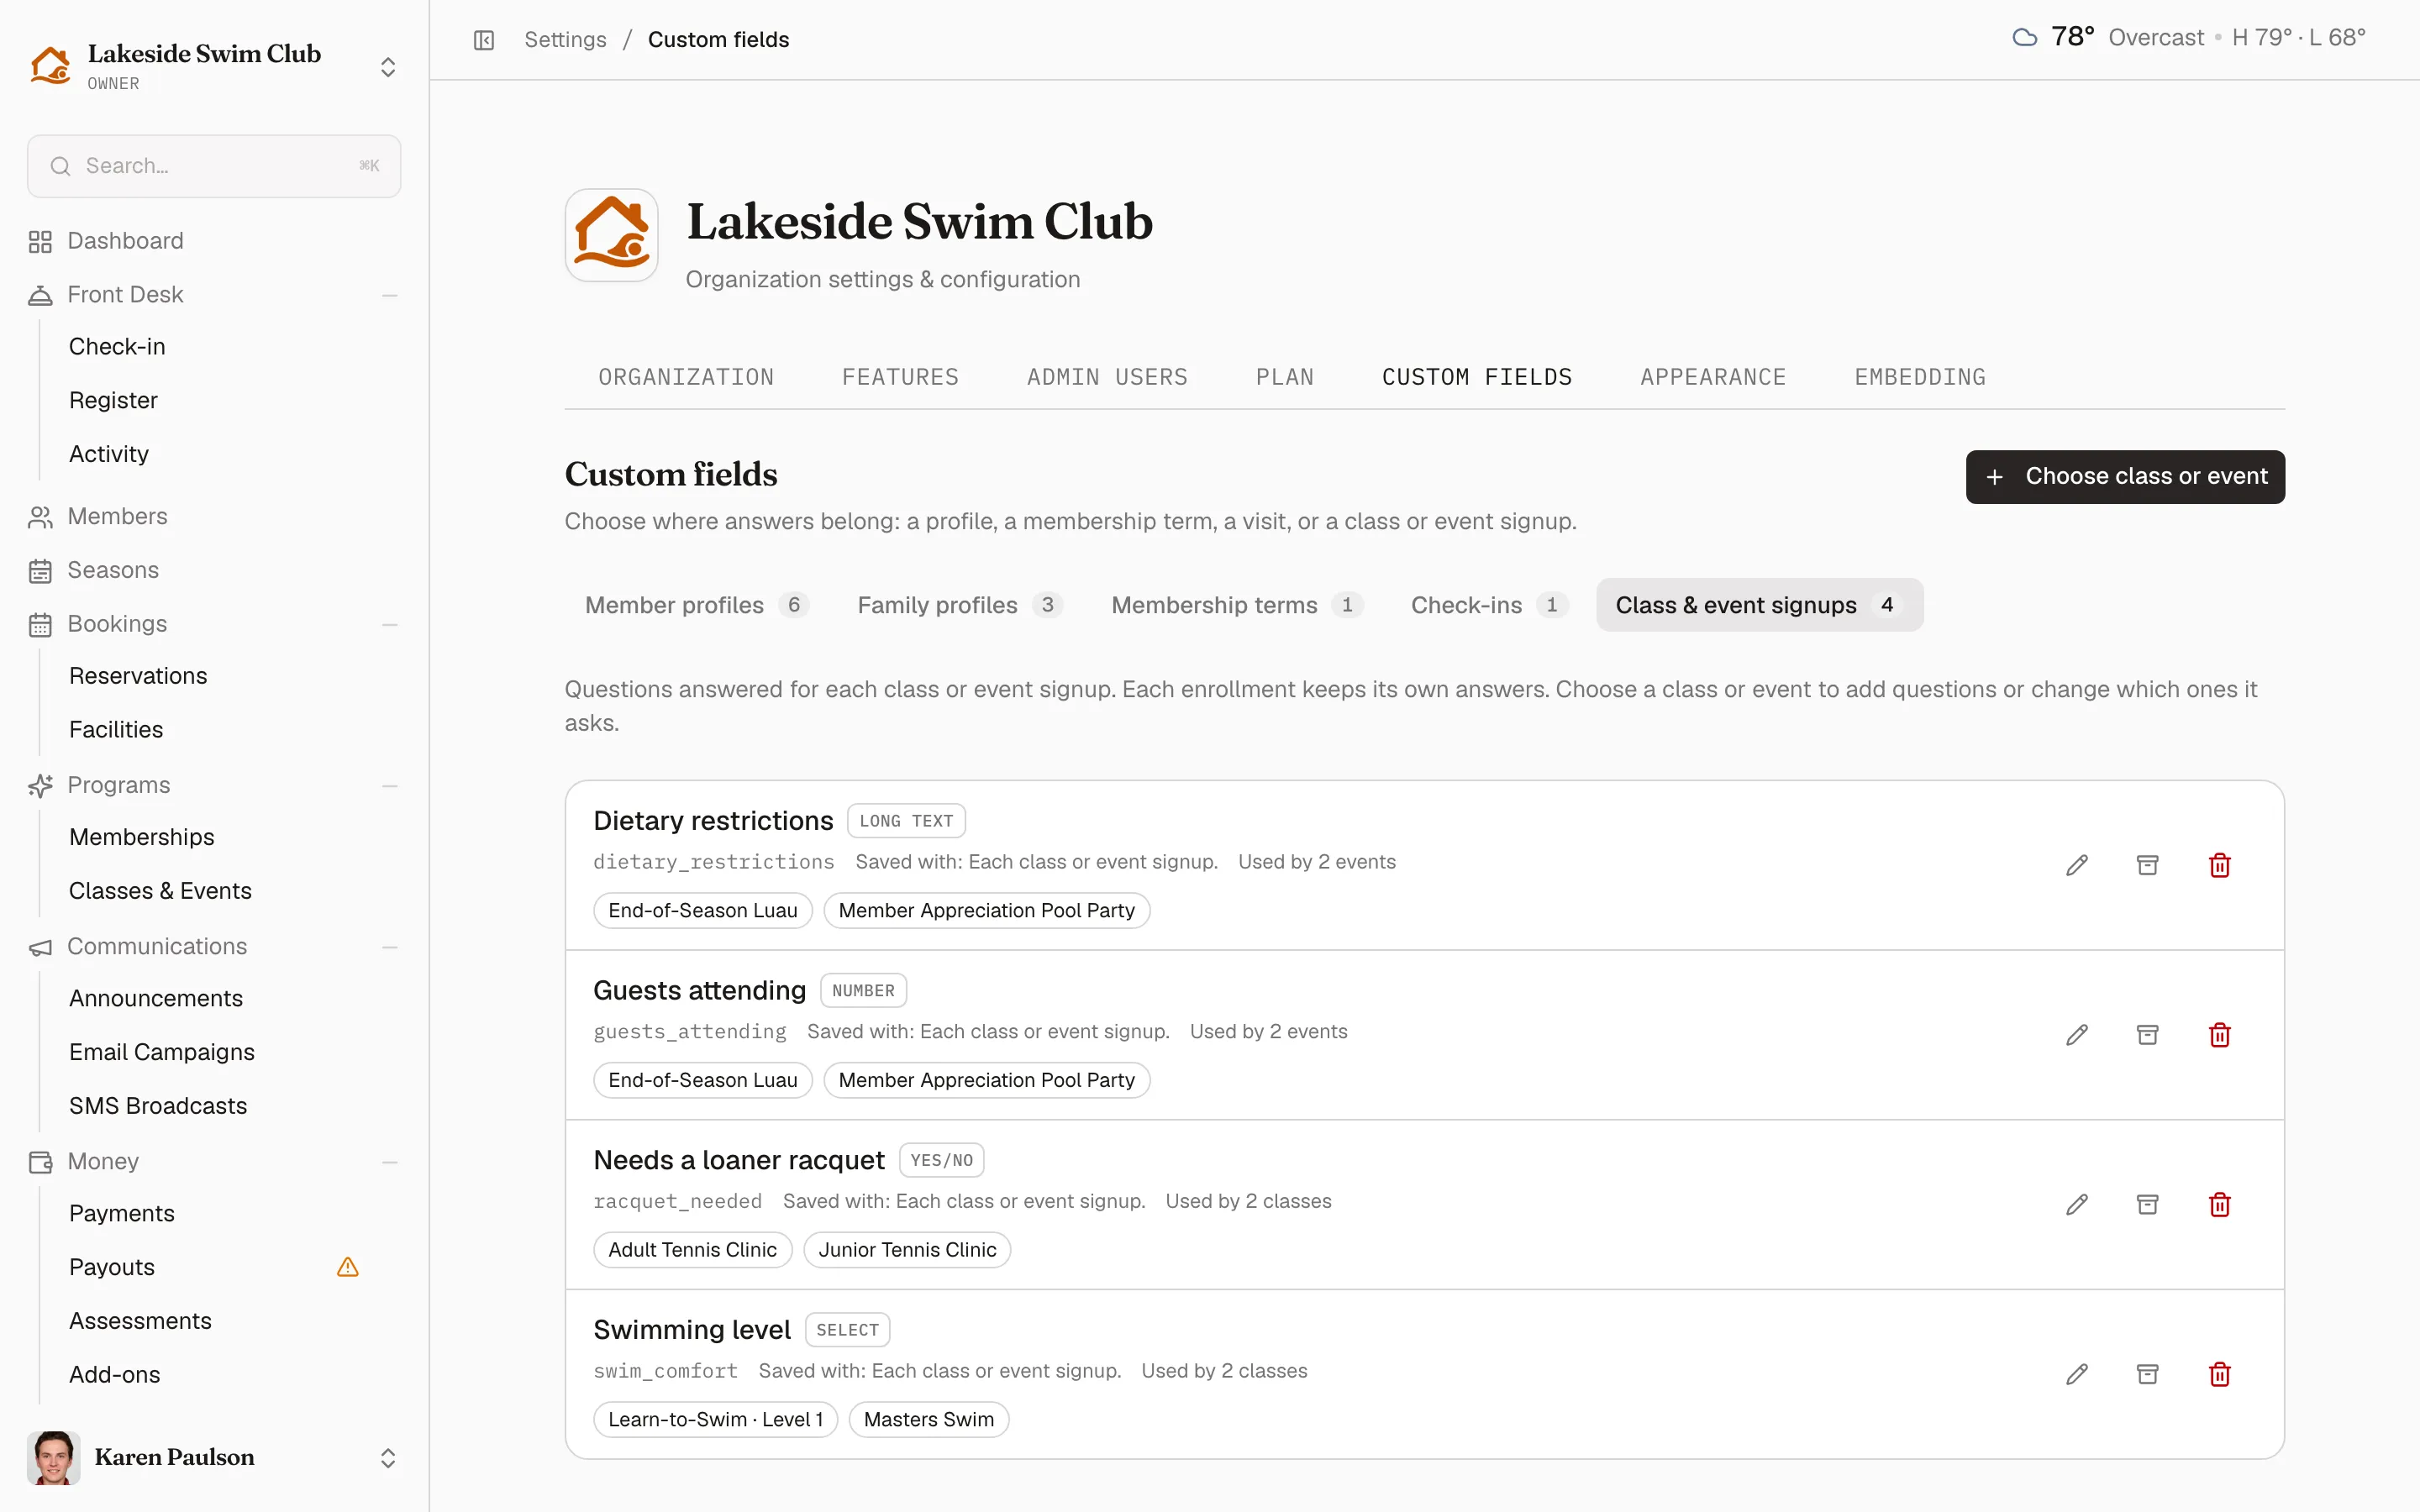Click Choose class or event button
2420x1512 pixels.
[2125, 477]
